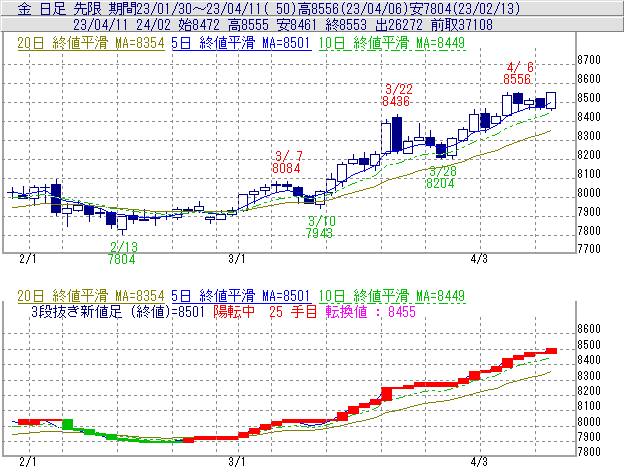Click the 8600 price axis label in lower chart

pyautogui.click(x=589, y=329)
